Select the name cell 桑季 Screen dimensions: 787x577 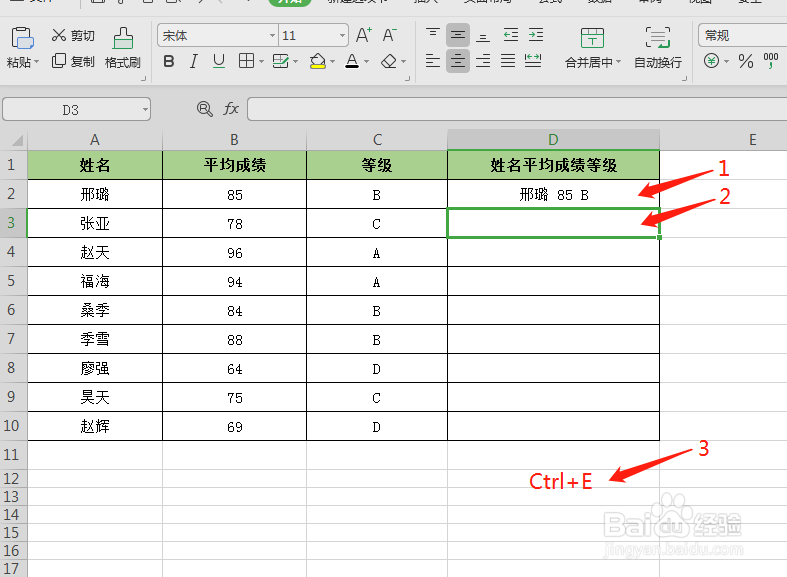tap(95, 311)
